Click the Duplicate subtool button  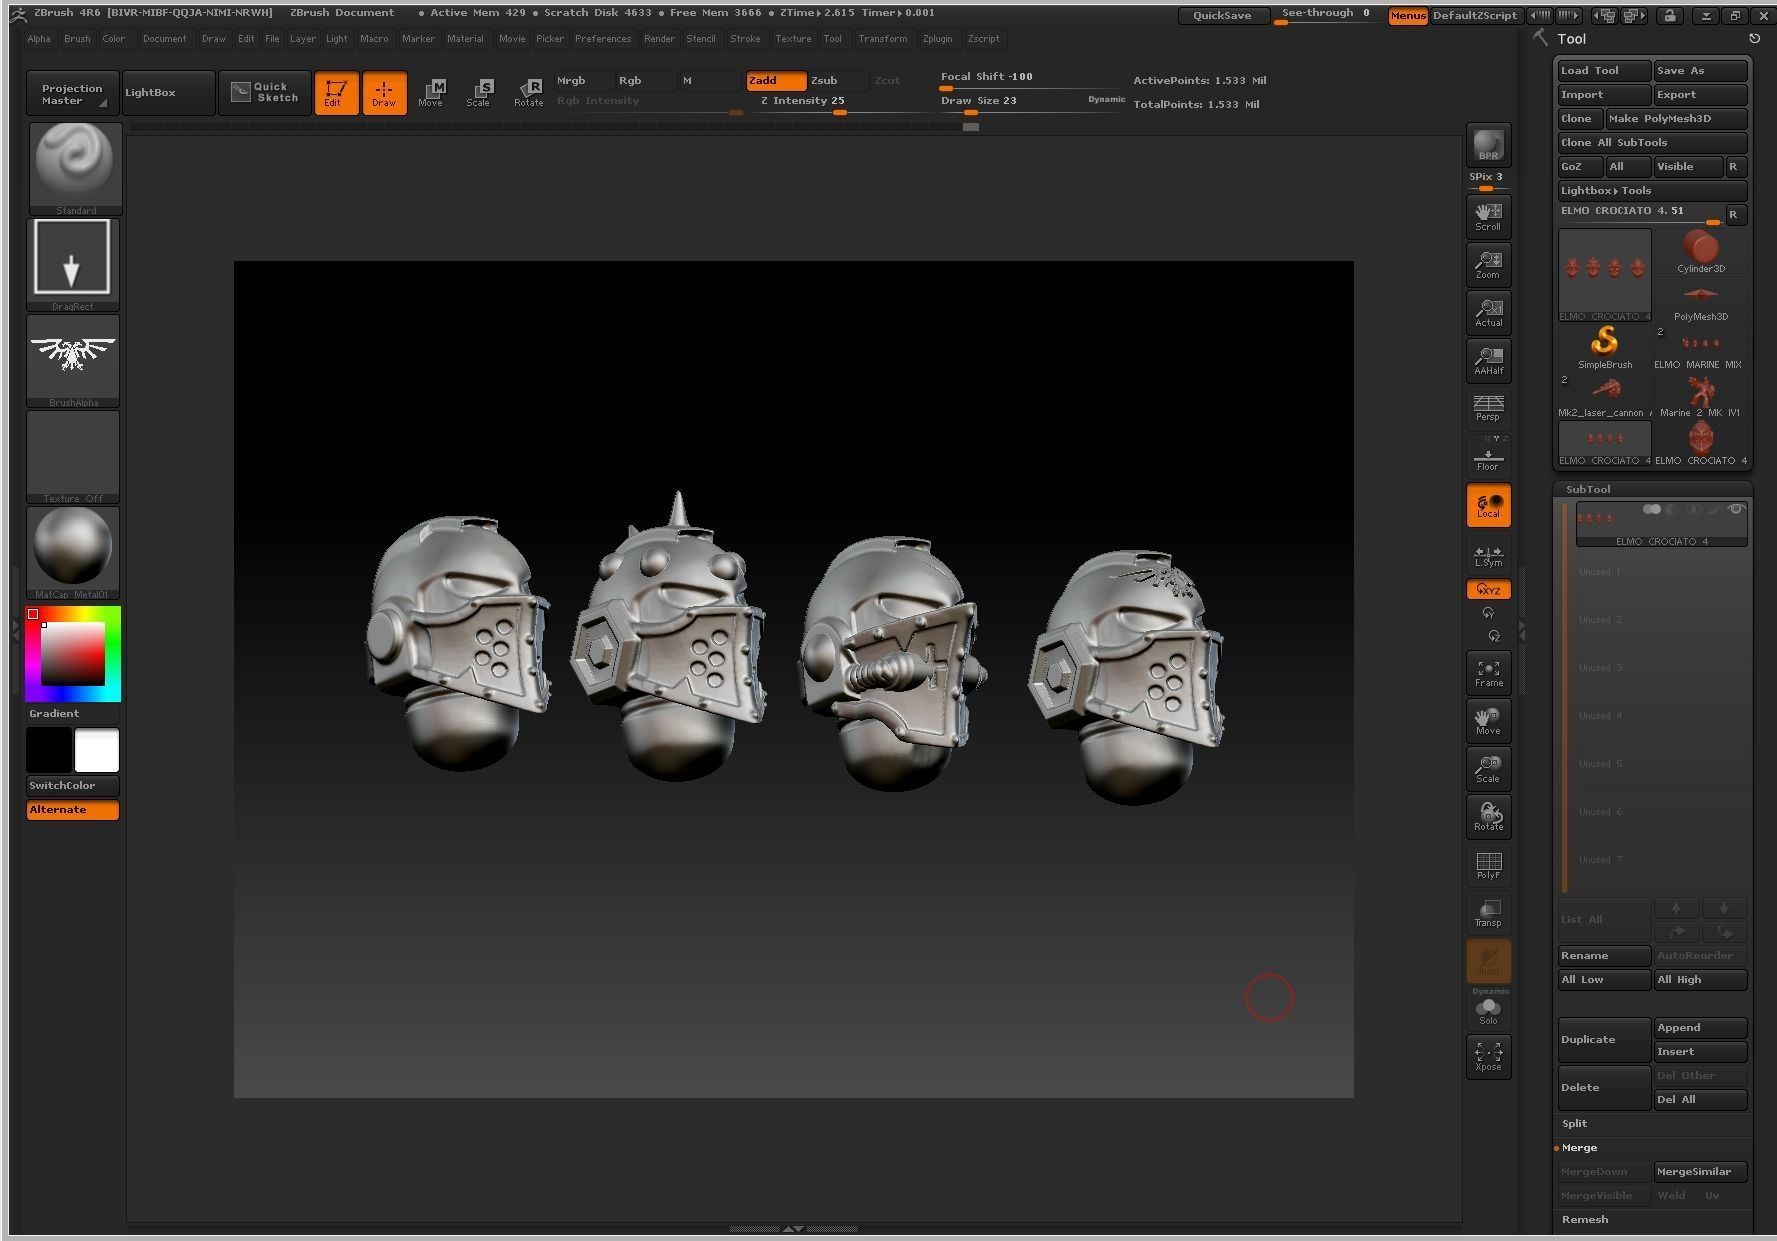1604,1040
